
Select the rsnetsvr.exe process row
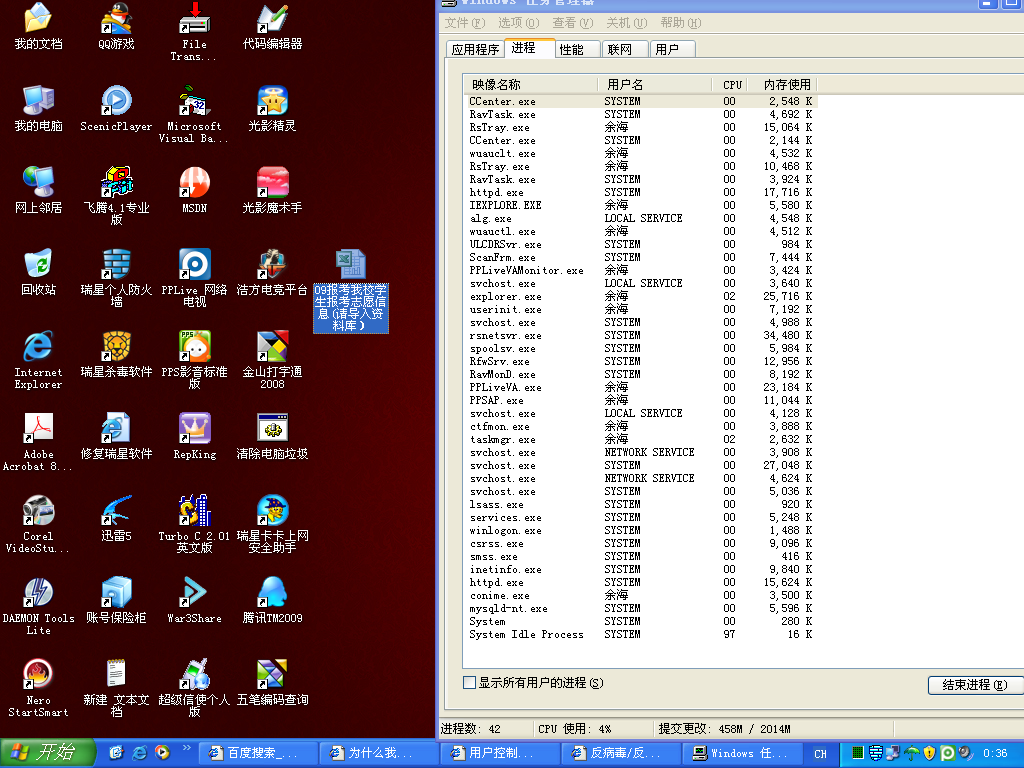(x=641, y=336)
